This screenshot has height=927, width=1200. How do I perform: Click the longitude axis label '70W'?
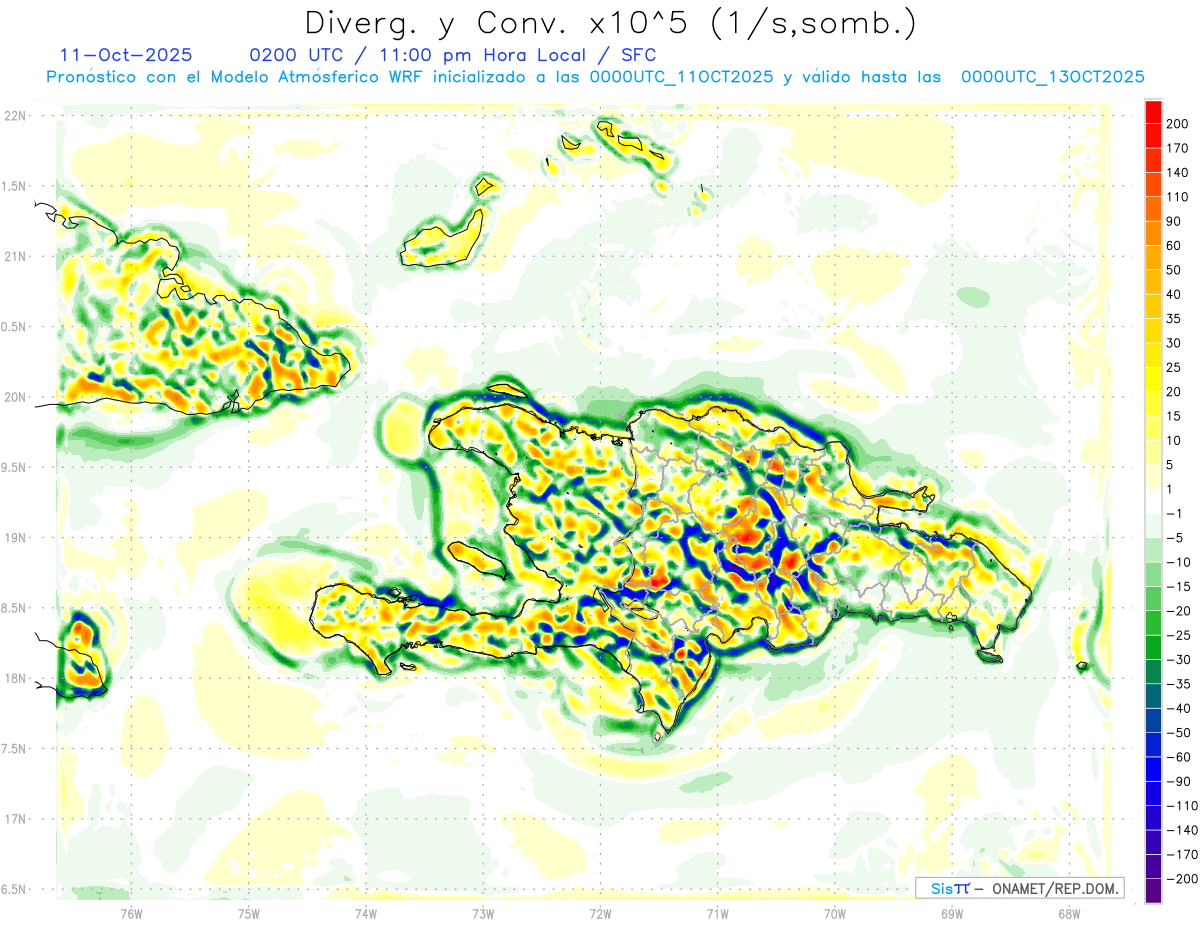835,914
